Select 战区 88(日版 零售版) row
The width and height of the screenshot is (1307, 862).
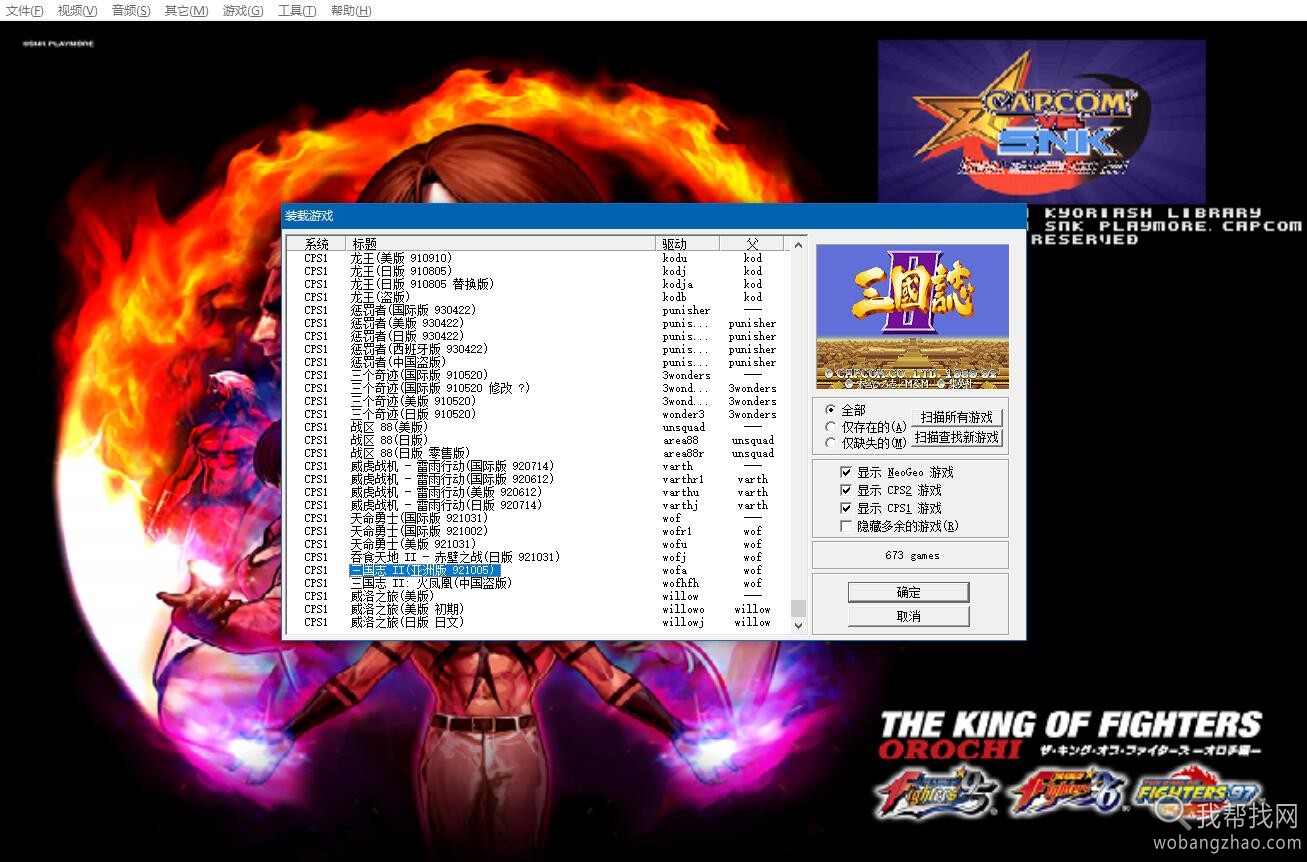538,453
